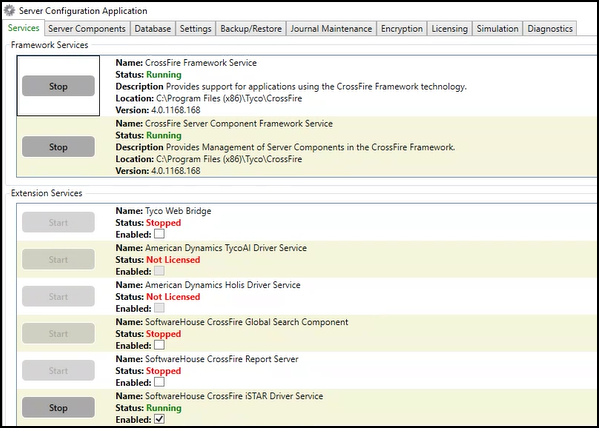Viewport: 599px width, 428px height.
Task: Open the Licensing tab
Action: click(450, 29)
